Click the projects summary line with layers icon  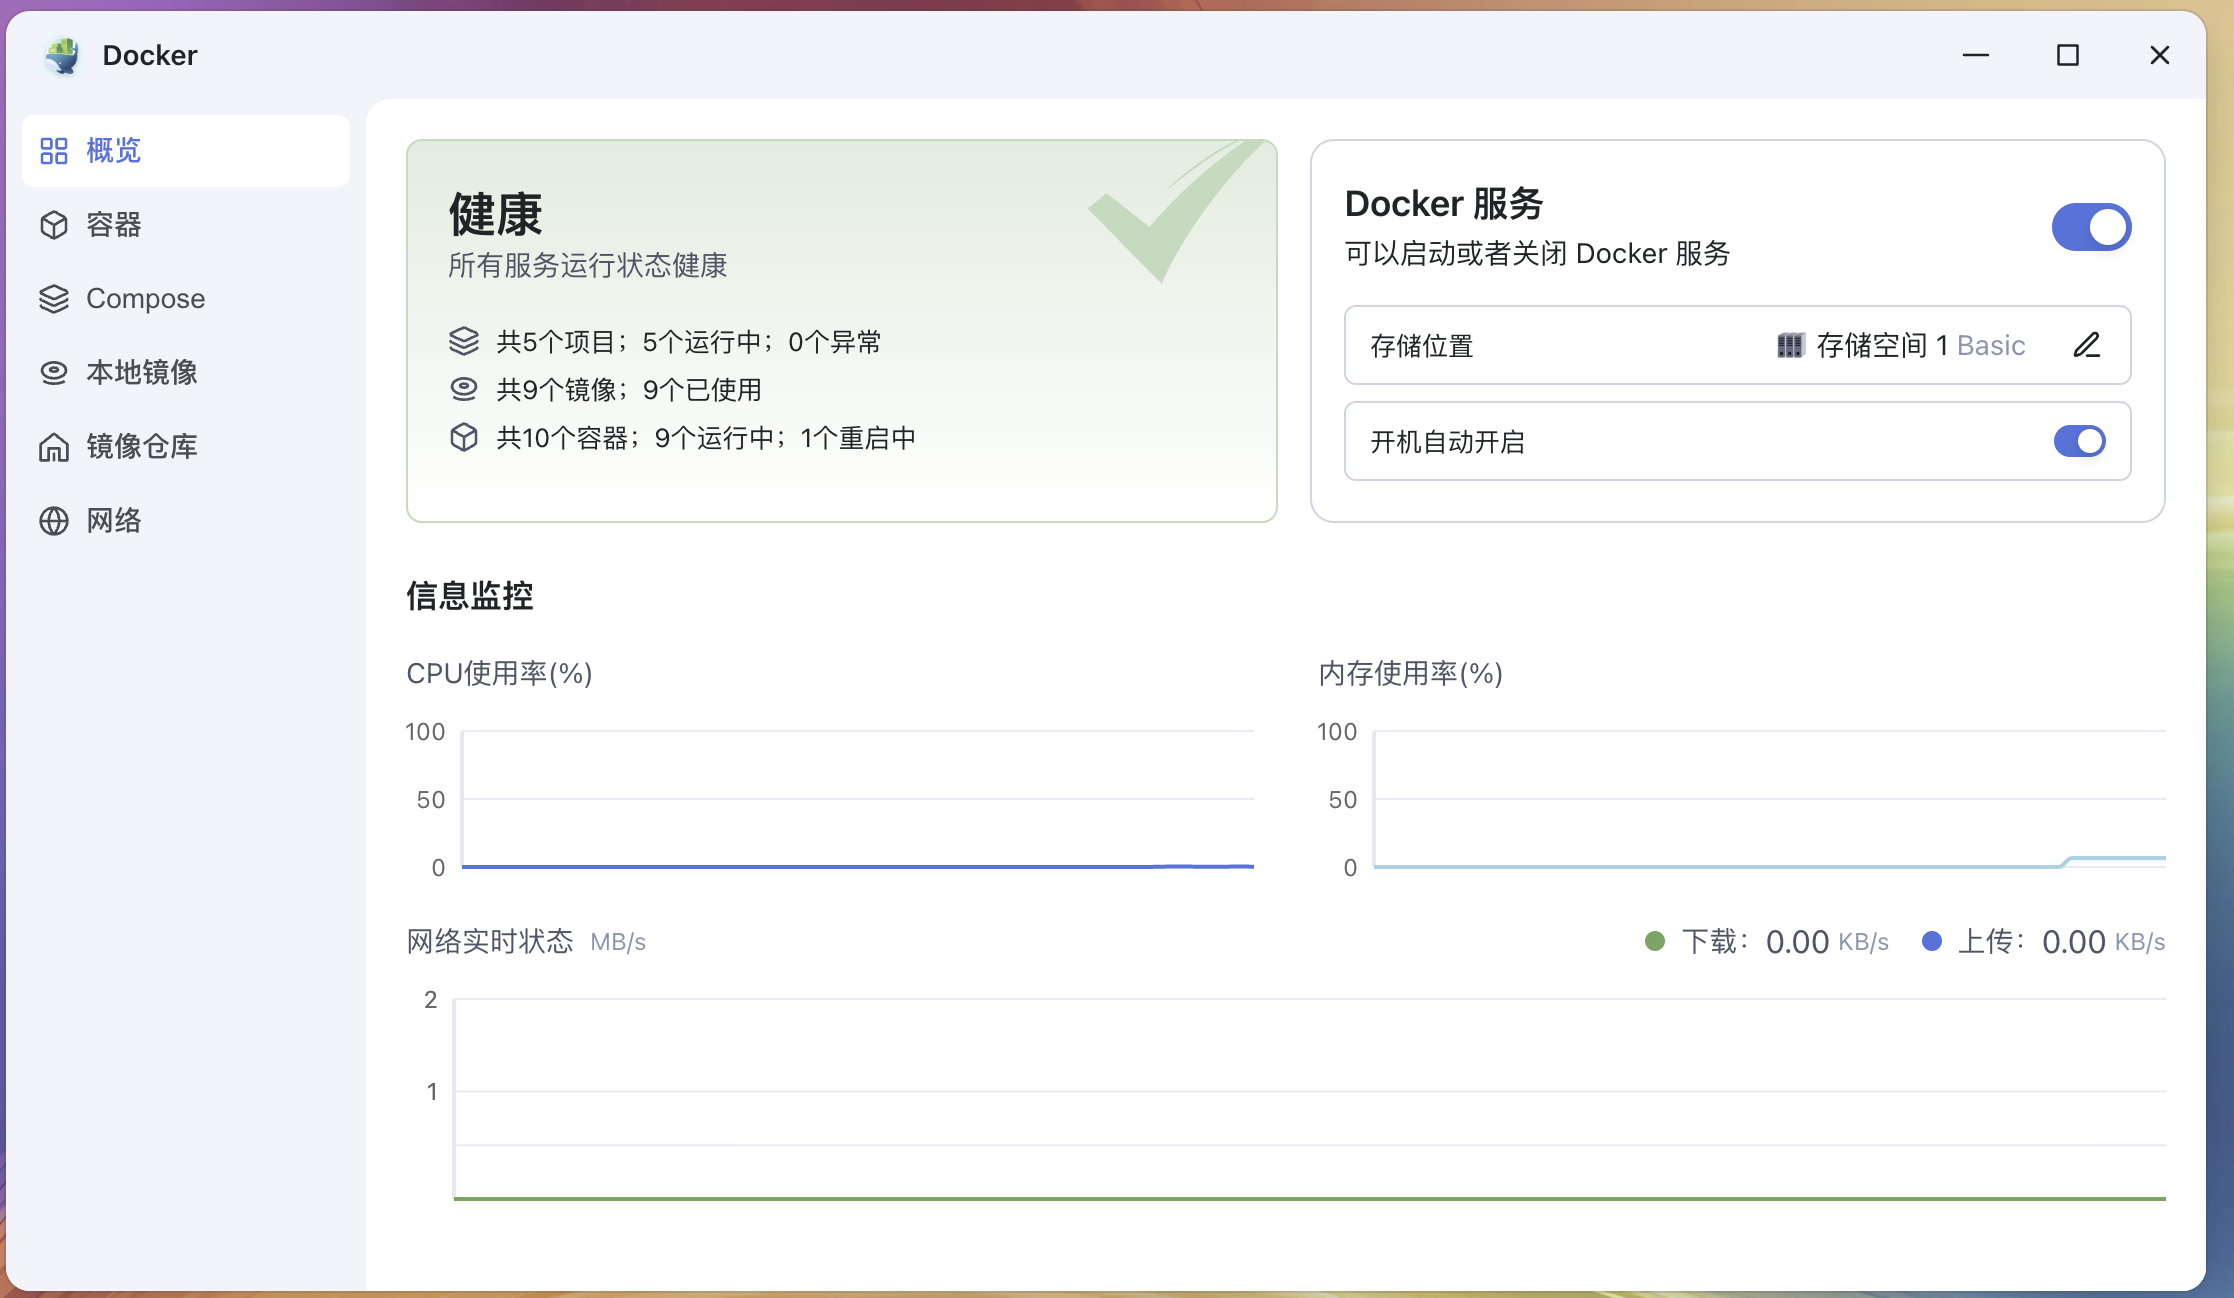click(688, 342)
